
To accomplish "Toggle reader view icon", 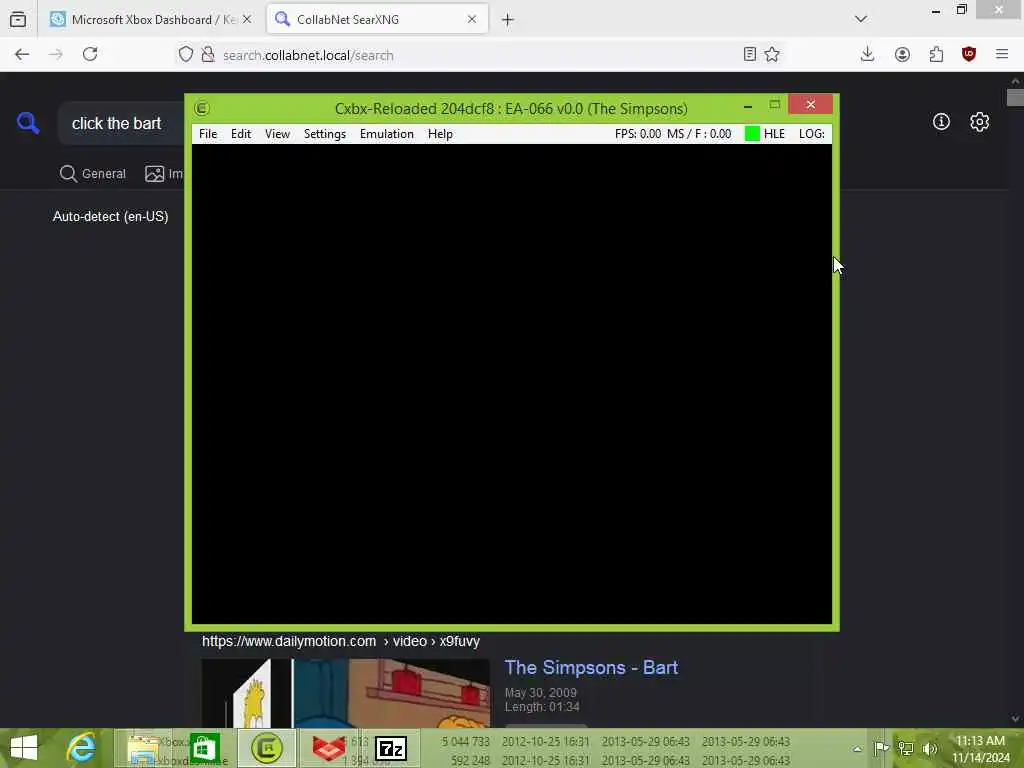I will click(750, 54).
